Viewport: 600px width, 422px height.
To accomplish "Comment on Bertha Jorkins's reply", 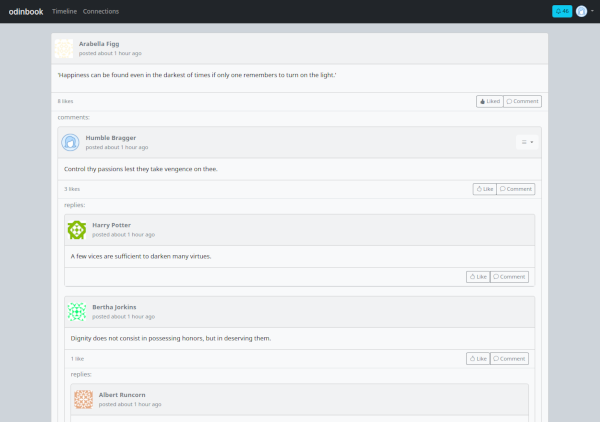I will tap(509, 358).
